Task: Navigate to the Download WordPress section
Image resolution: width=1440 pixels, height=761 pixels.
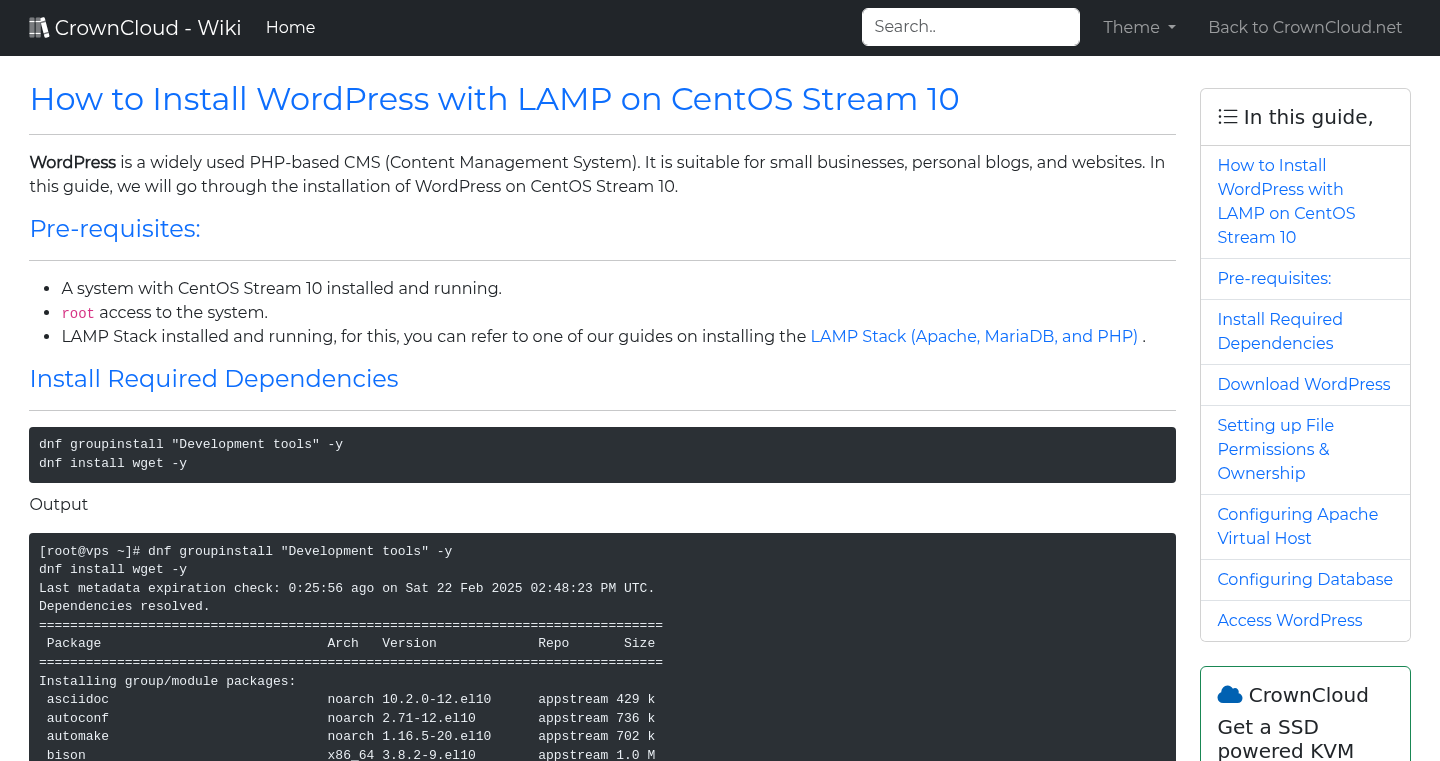Action: (x=1303, y=384)
